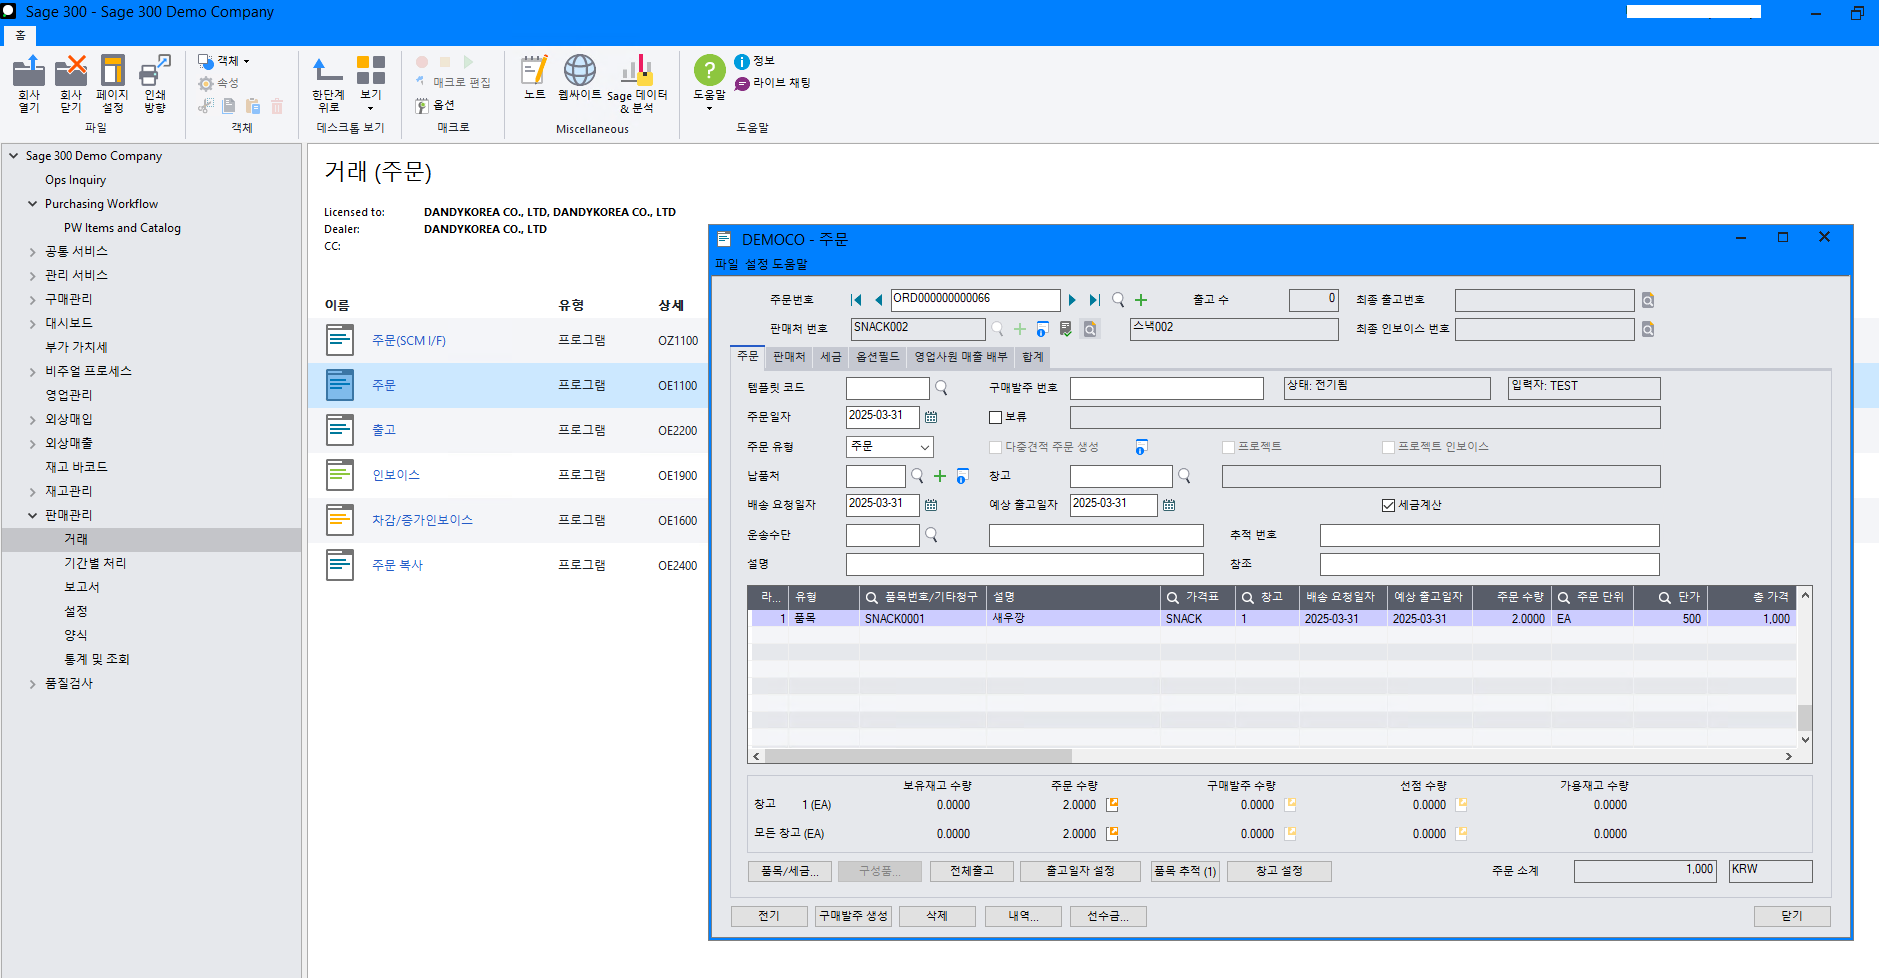Collapse the Purchasing Workflow tree node
This screenshot has height=978, width=1879.
[32, 204]
